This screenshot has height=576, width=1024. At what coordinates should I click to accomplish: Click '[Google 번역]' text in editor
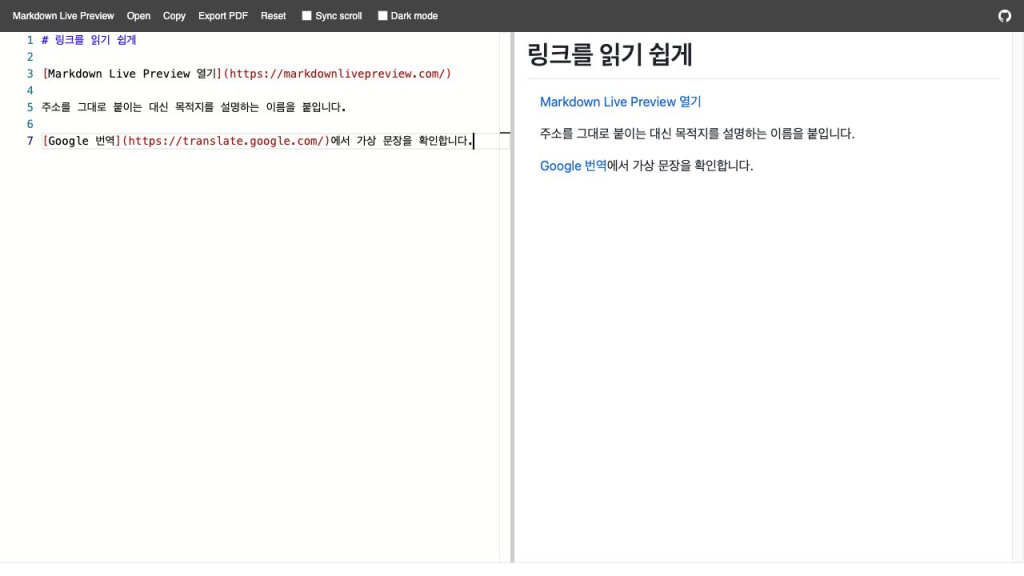[82, 141]
